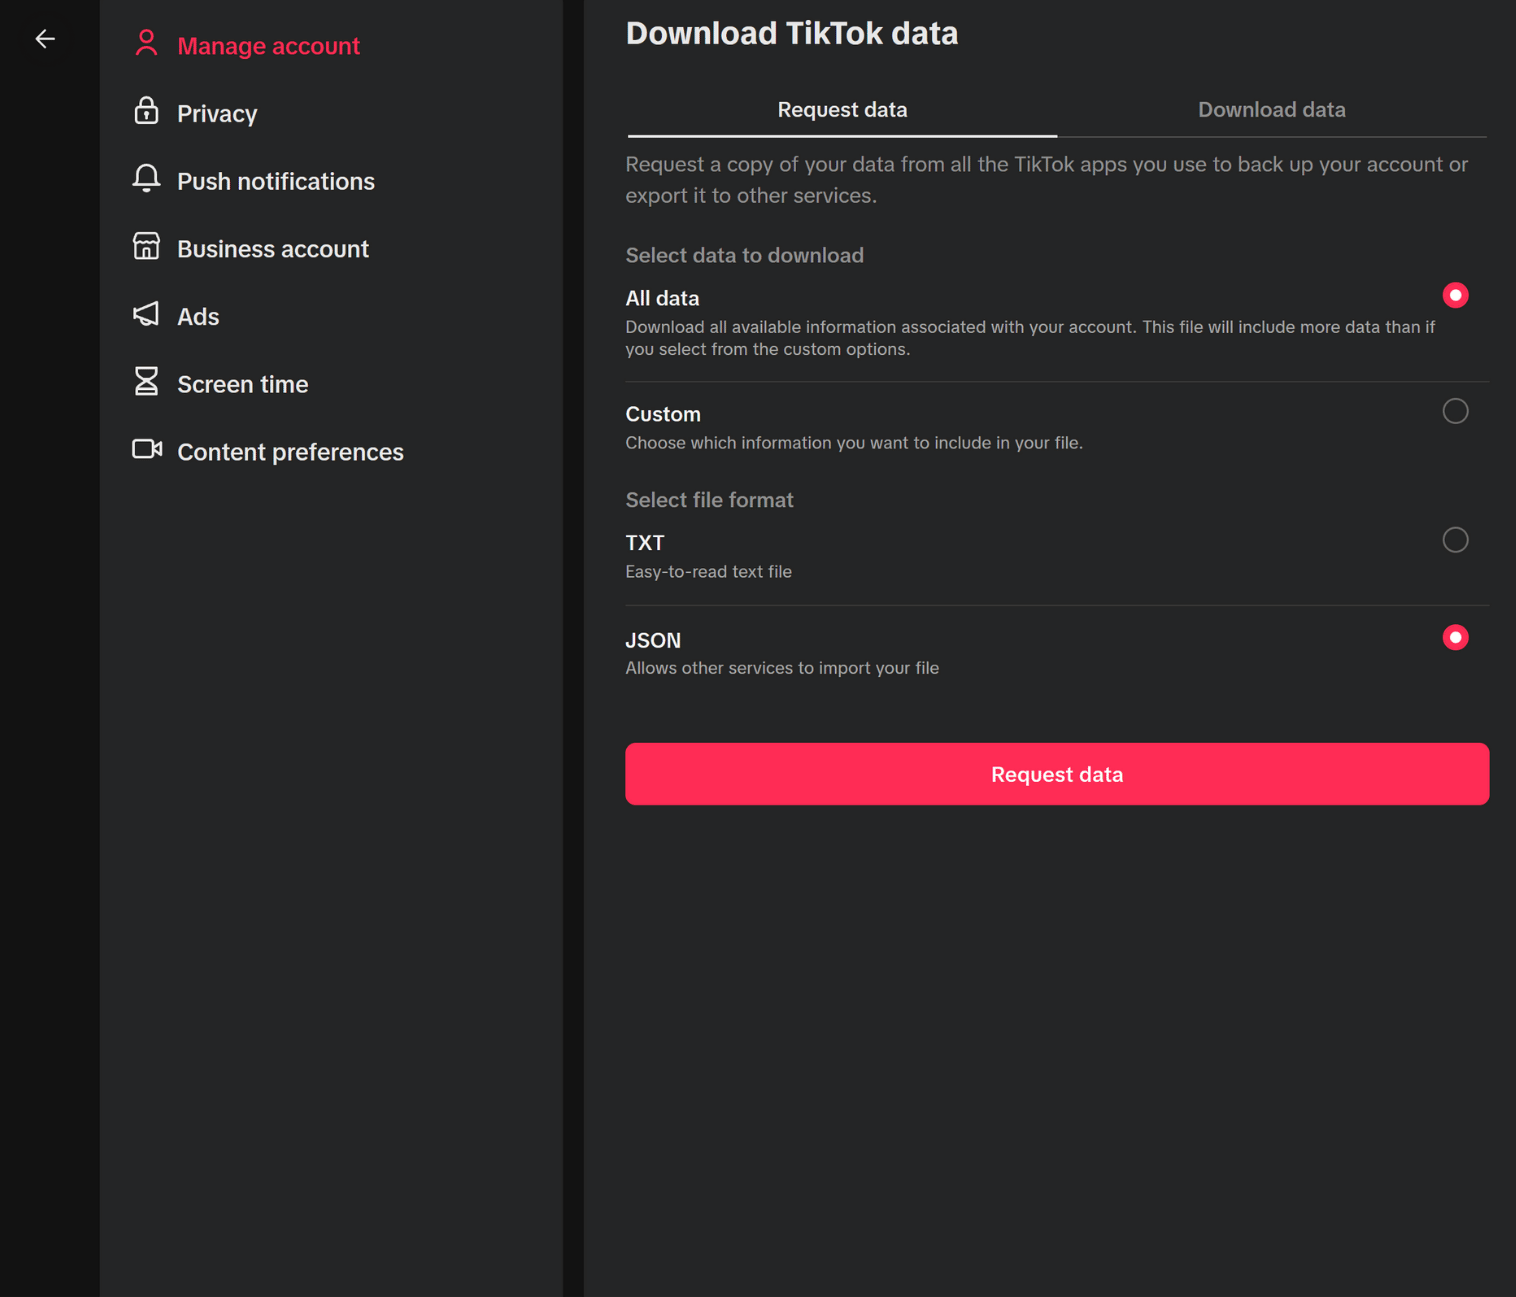
Task: Click the Manage account person icon
Action: pyautogui.click(x=146, y=44)
